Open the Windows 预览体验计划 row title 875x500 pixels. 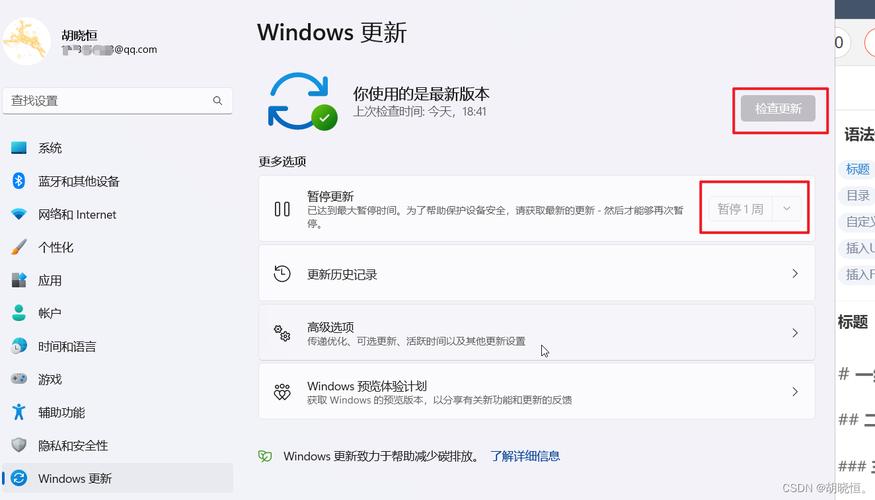(367, 386)
